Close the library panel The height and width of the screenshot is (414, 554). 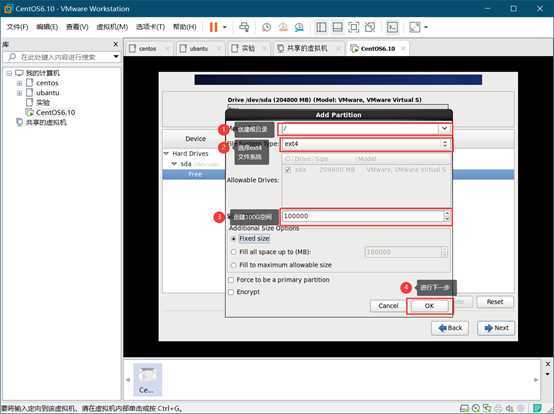point(116,44)
